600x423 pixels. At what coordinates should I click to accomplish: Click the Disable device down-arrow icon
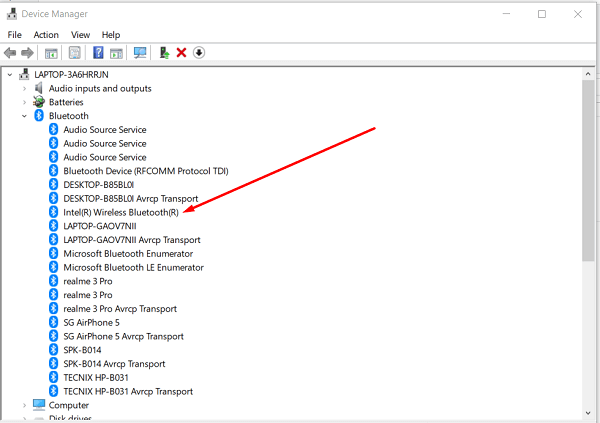coord(199,52)
